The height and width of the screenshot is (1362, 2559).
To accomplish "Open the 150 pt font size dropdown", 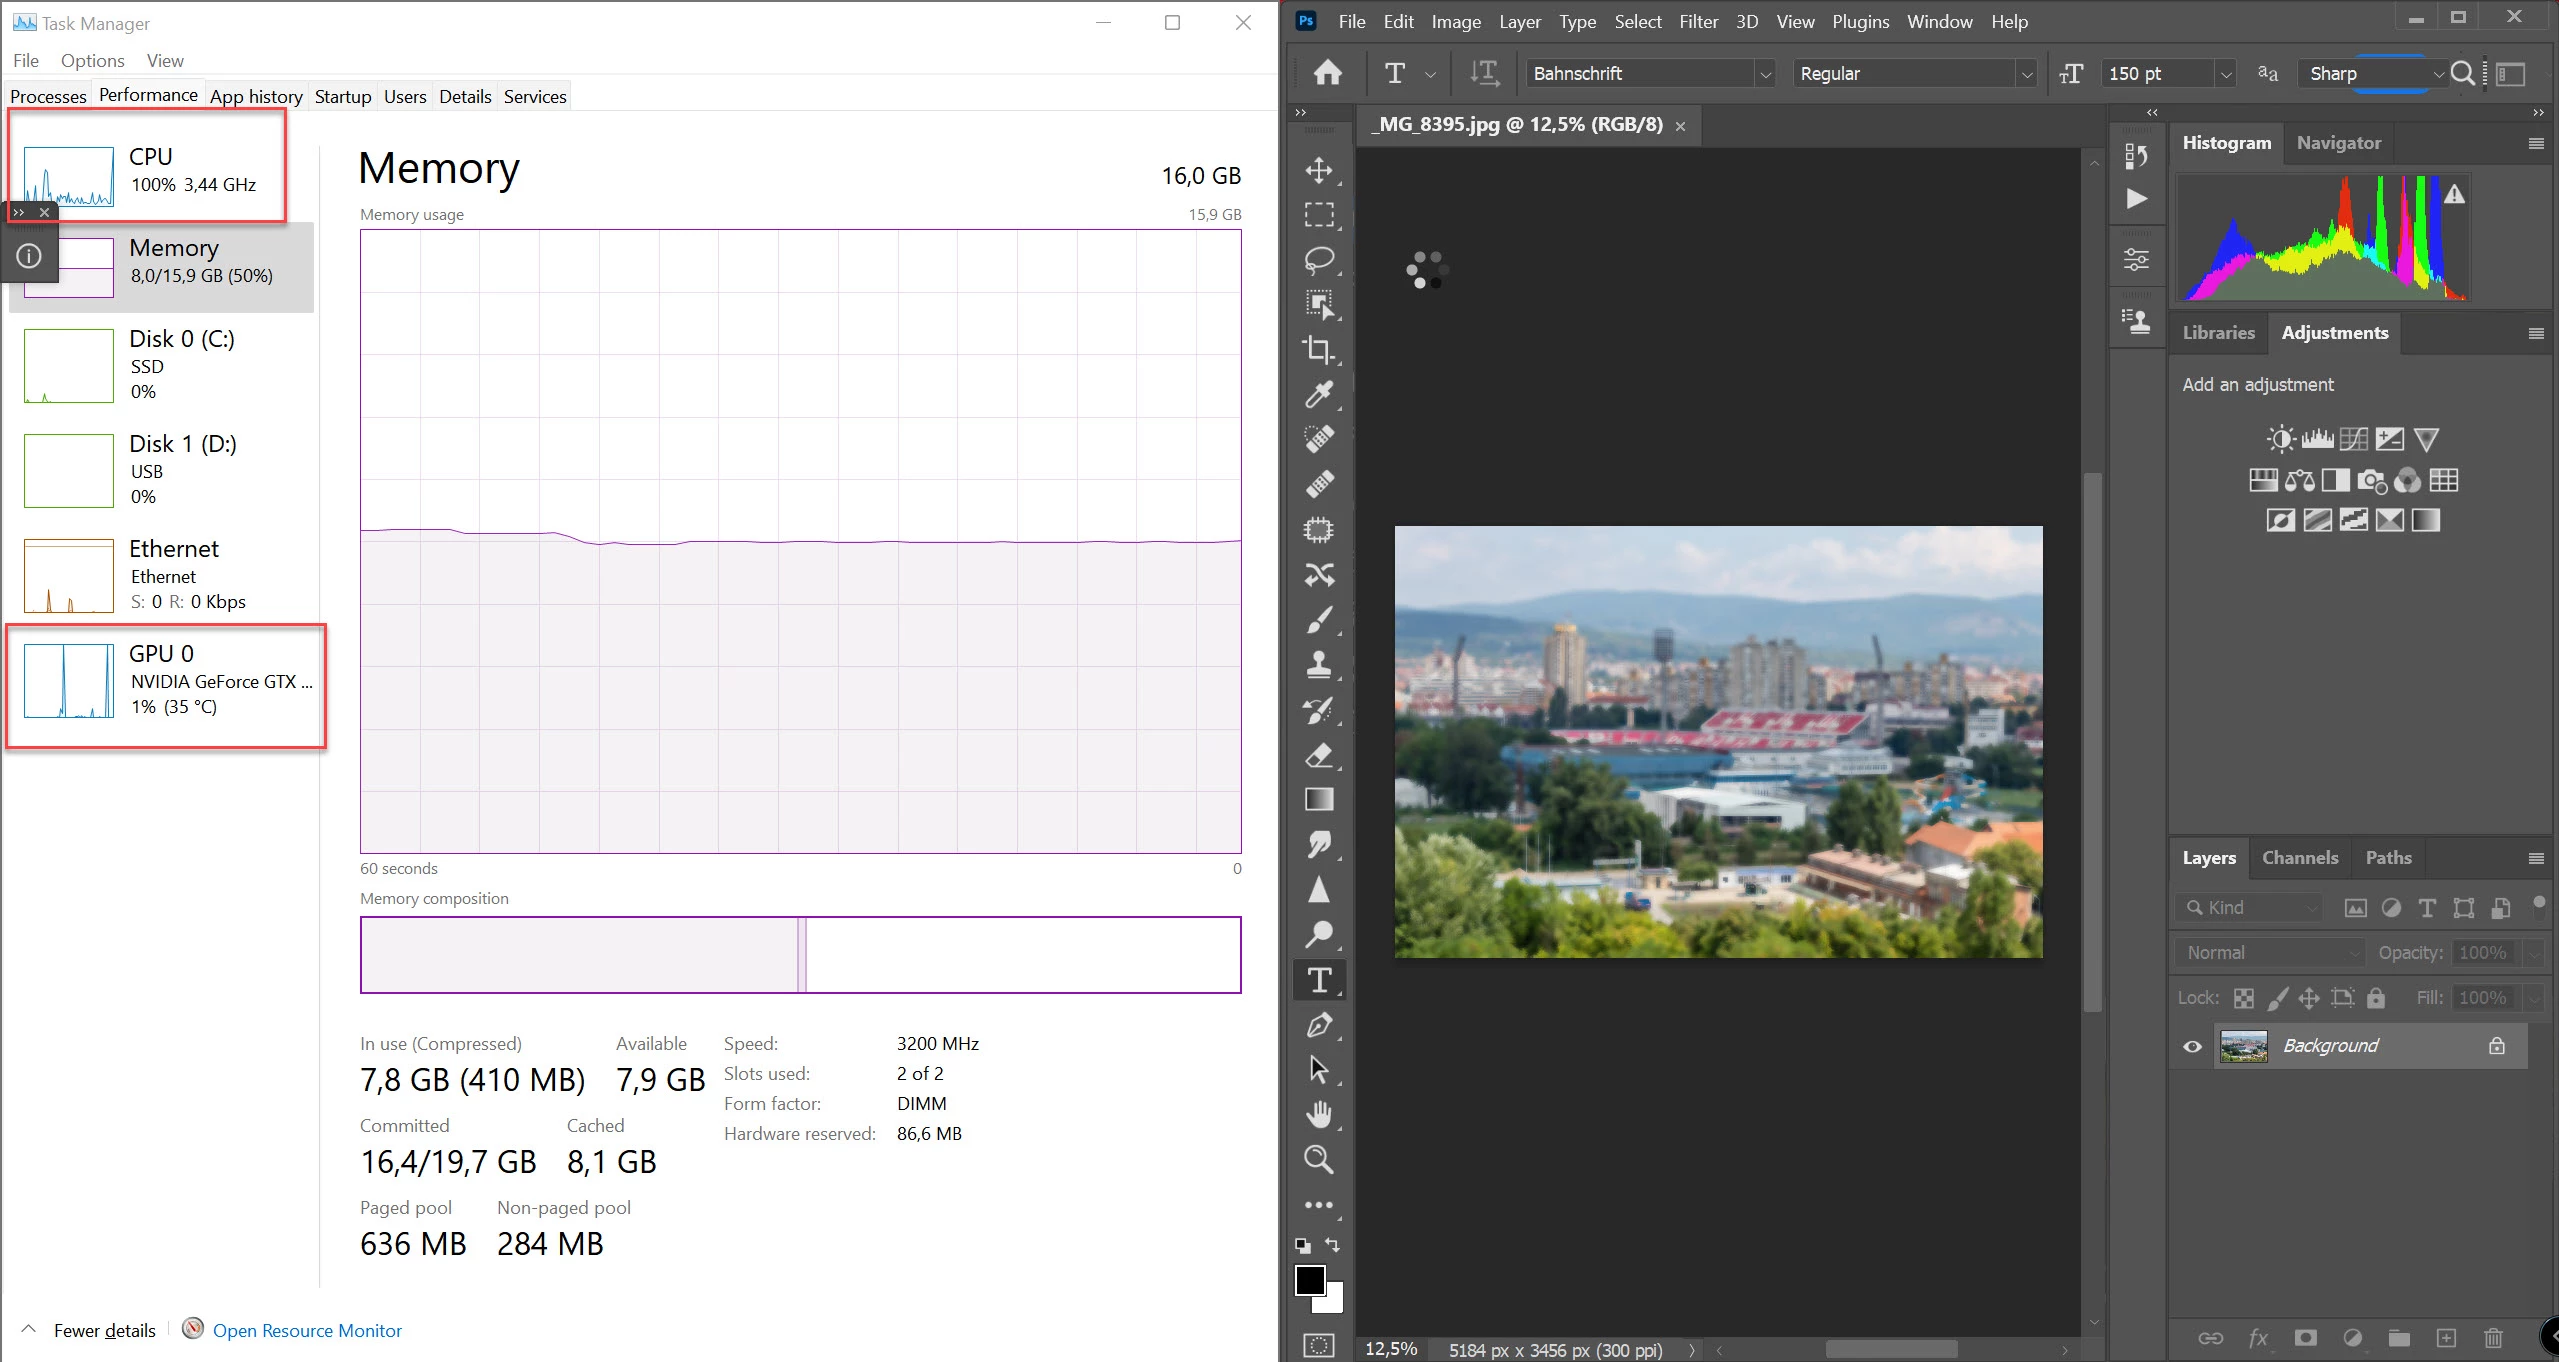I will pos(2225,74).
